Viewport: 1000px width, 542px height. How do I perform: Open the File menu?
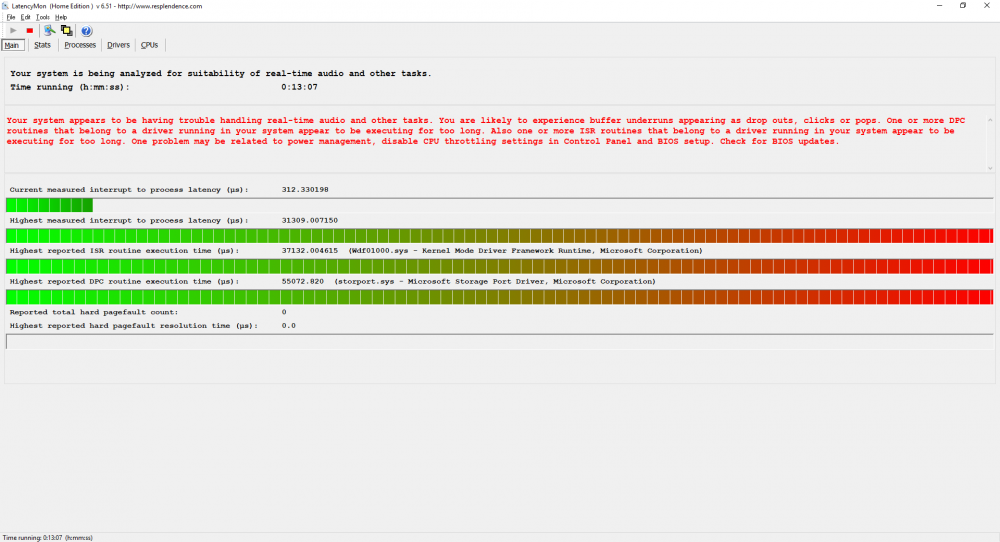(x=11, y=17)
